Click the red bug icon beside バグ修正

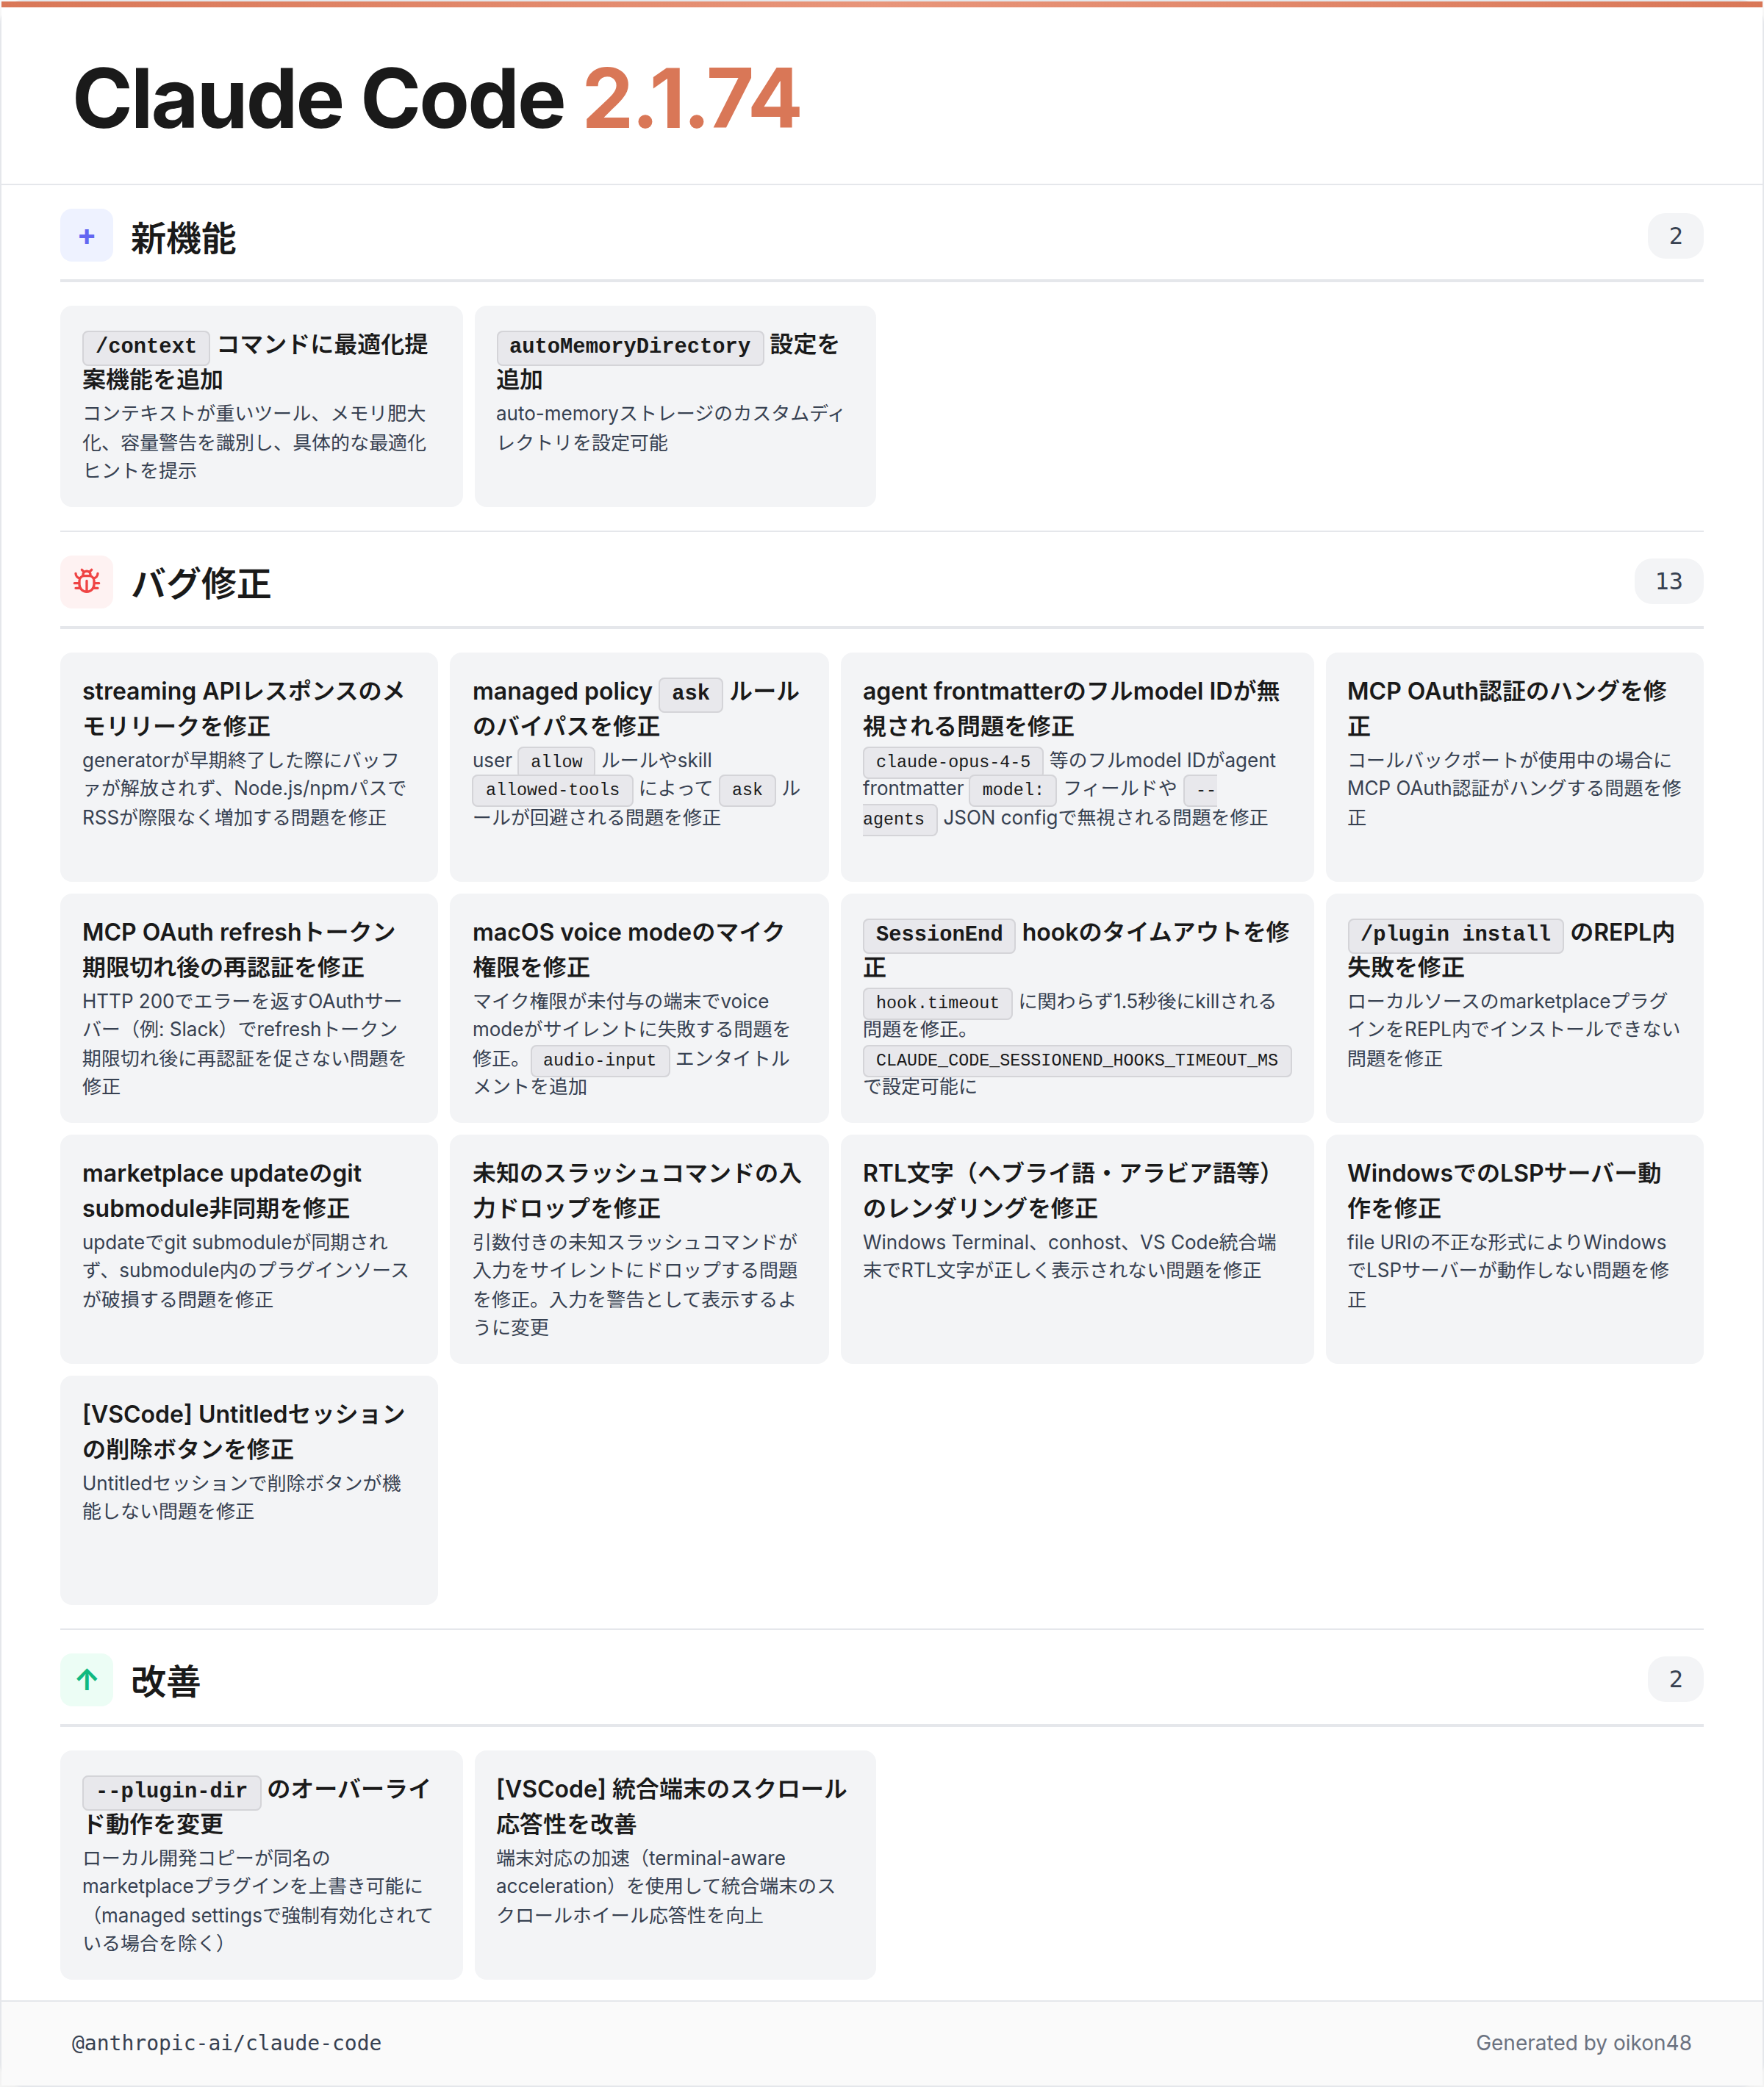point(87,581)
